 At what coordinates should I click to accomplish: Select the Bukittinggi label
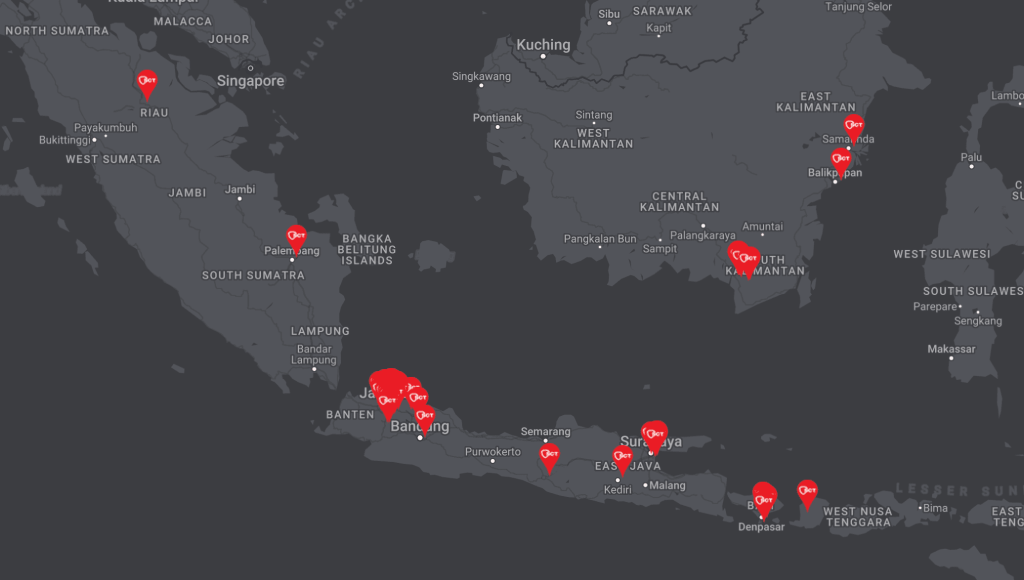tap(65, 140)
